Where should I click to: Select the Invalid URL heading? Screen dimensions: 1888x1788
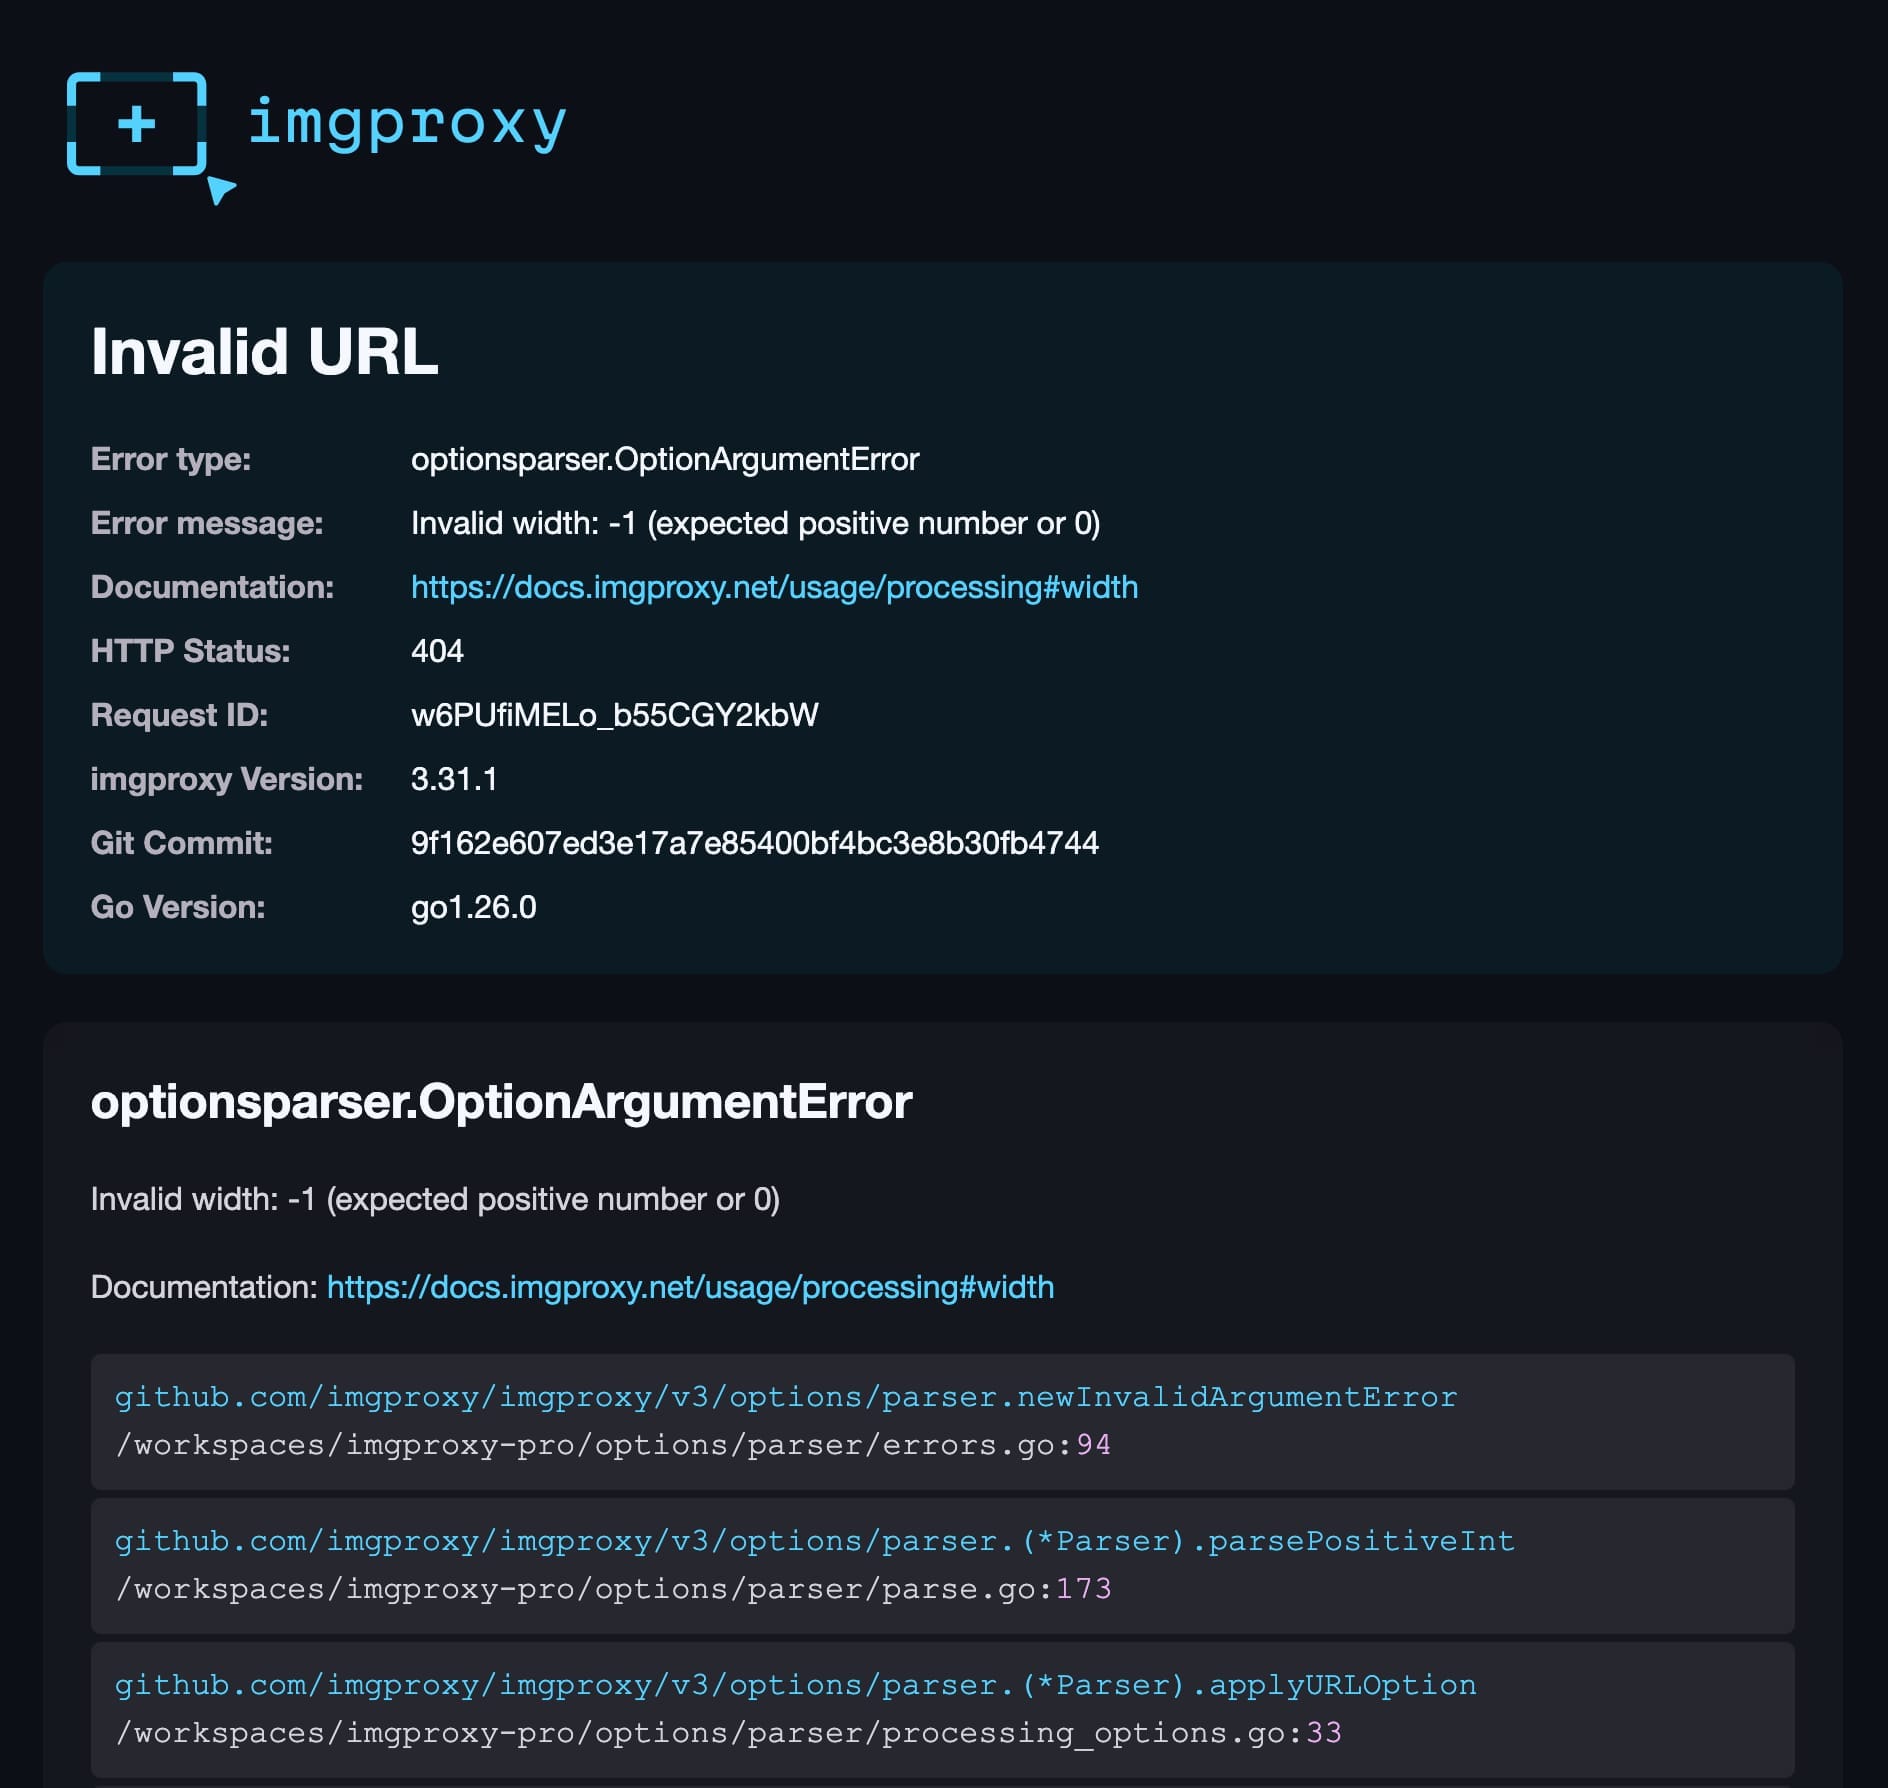265,352
